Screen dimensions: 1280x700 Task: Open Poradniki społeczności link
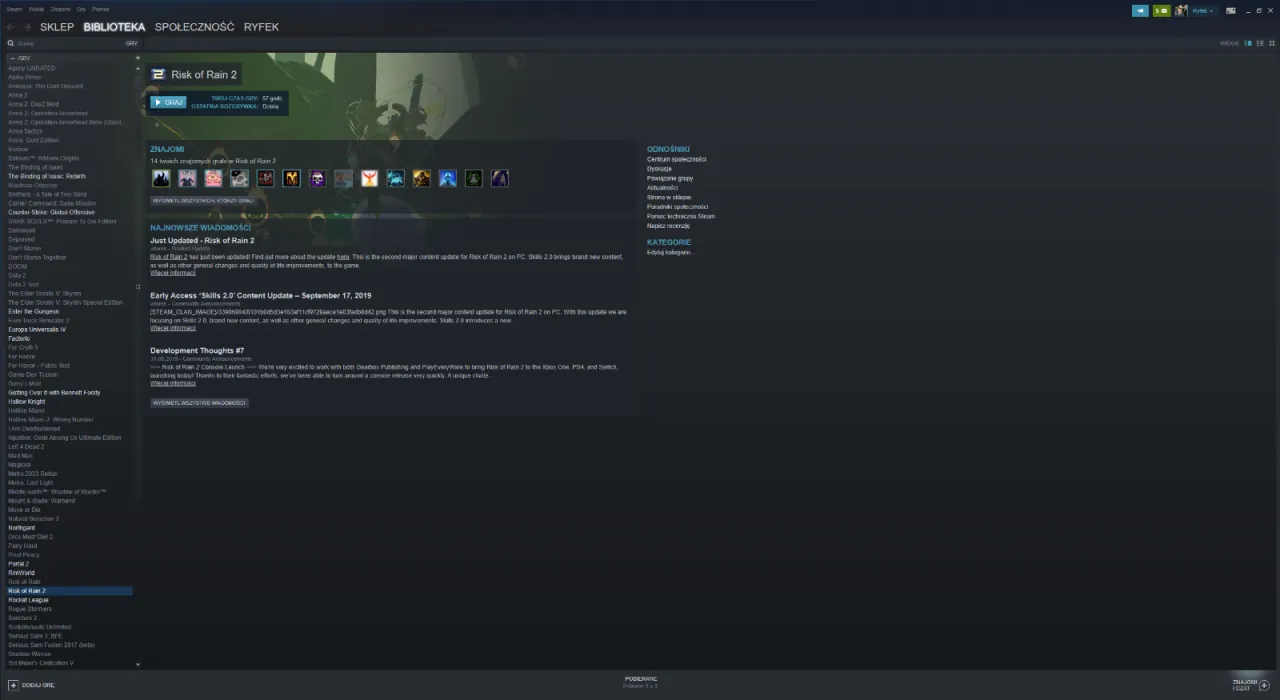click(677, 207)
